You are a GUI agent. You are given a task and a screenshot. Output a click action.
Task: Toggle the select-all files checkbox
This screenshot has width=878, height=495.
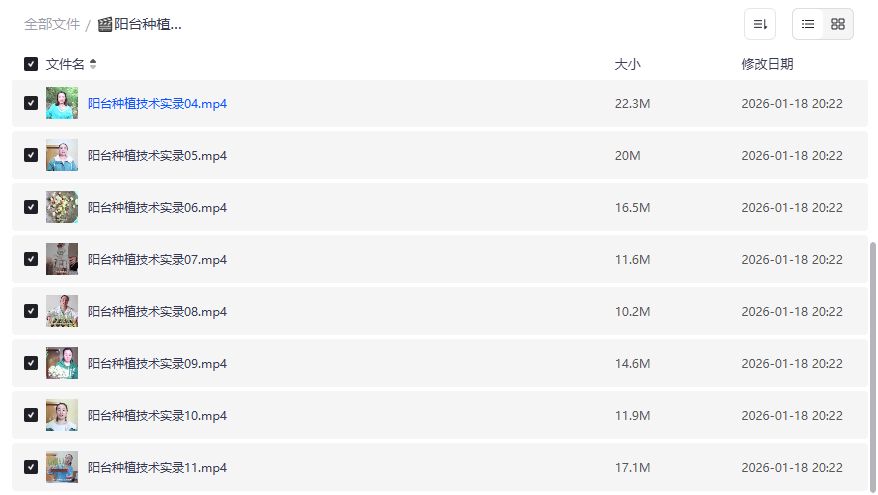click(31, 64)
